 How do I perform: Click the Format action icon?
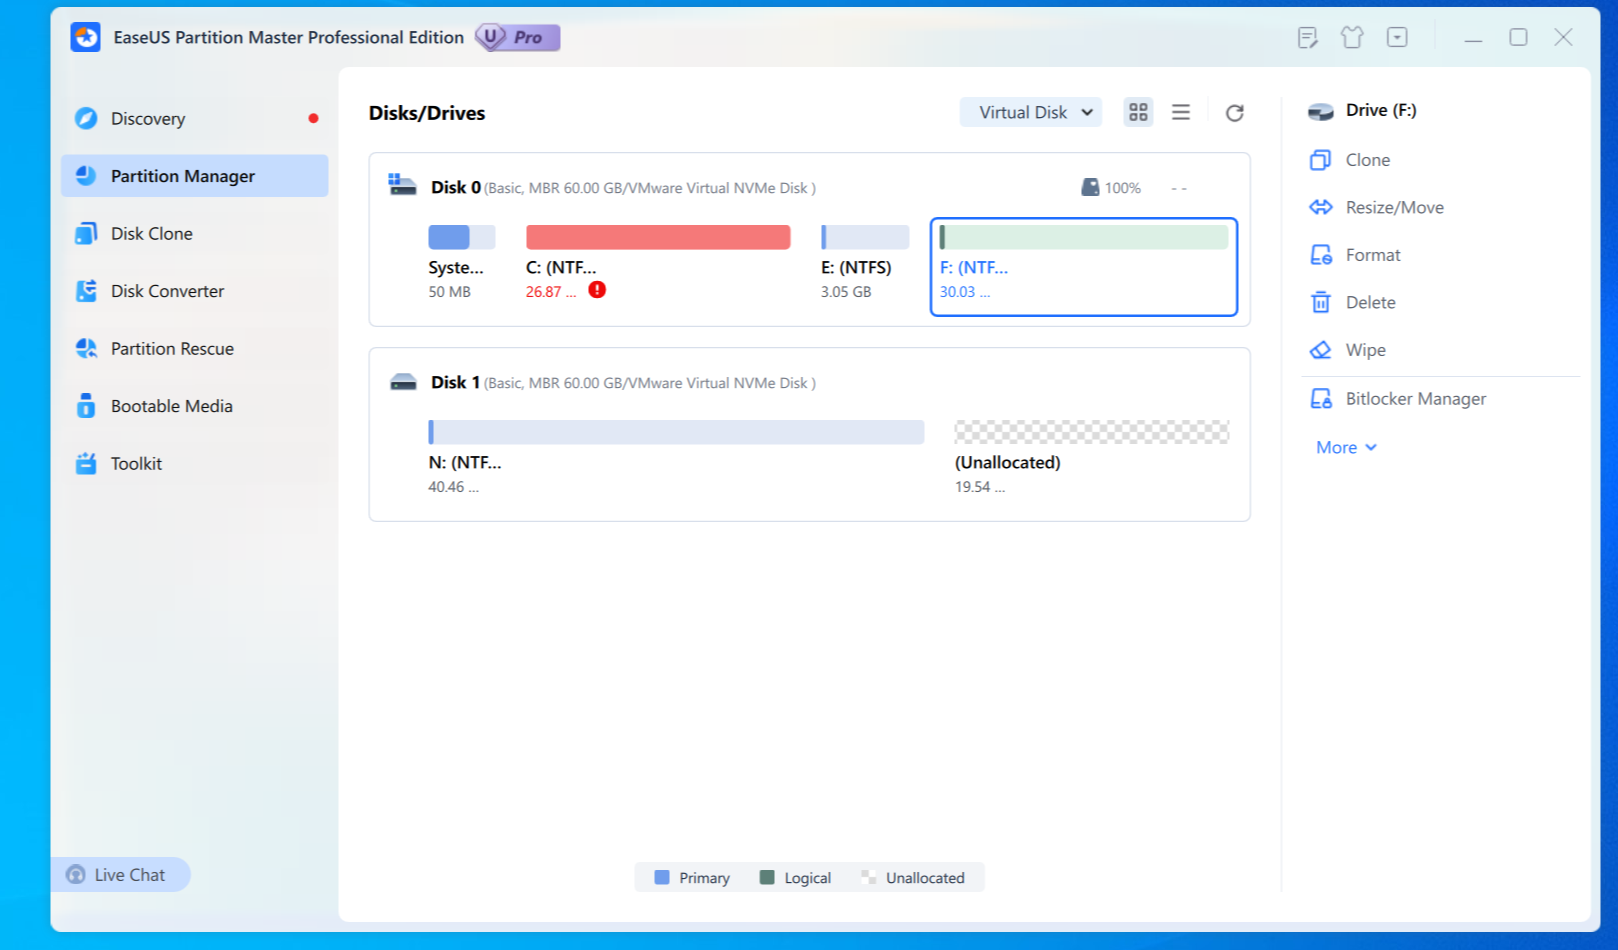[1321, 255]
